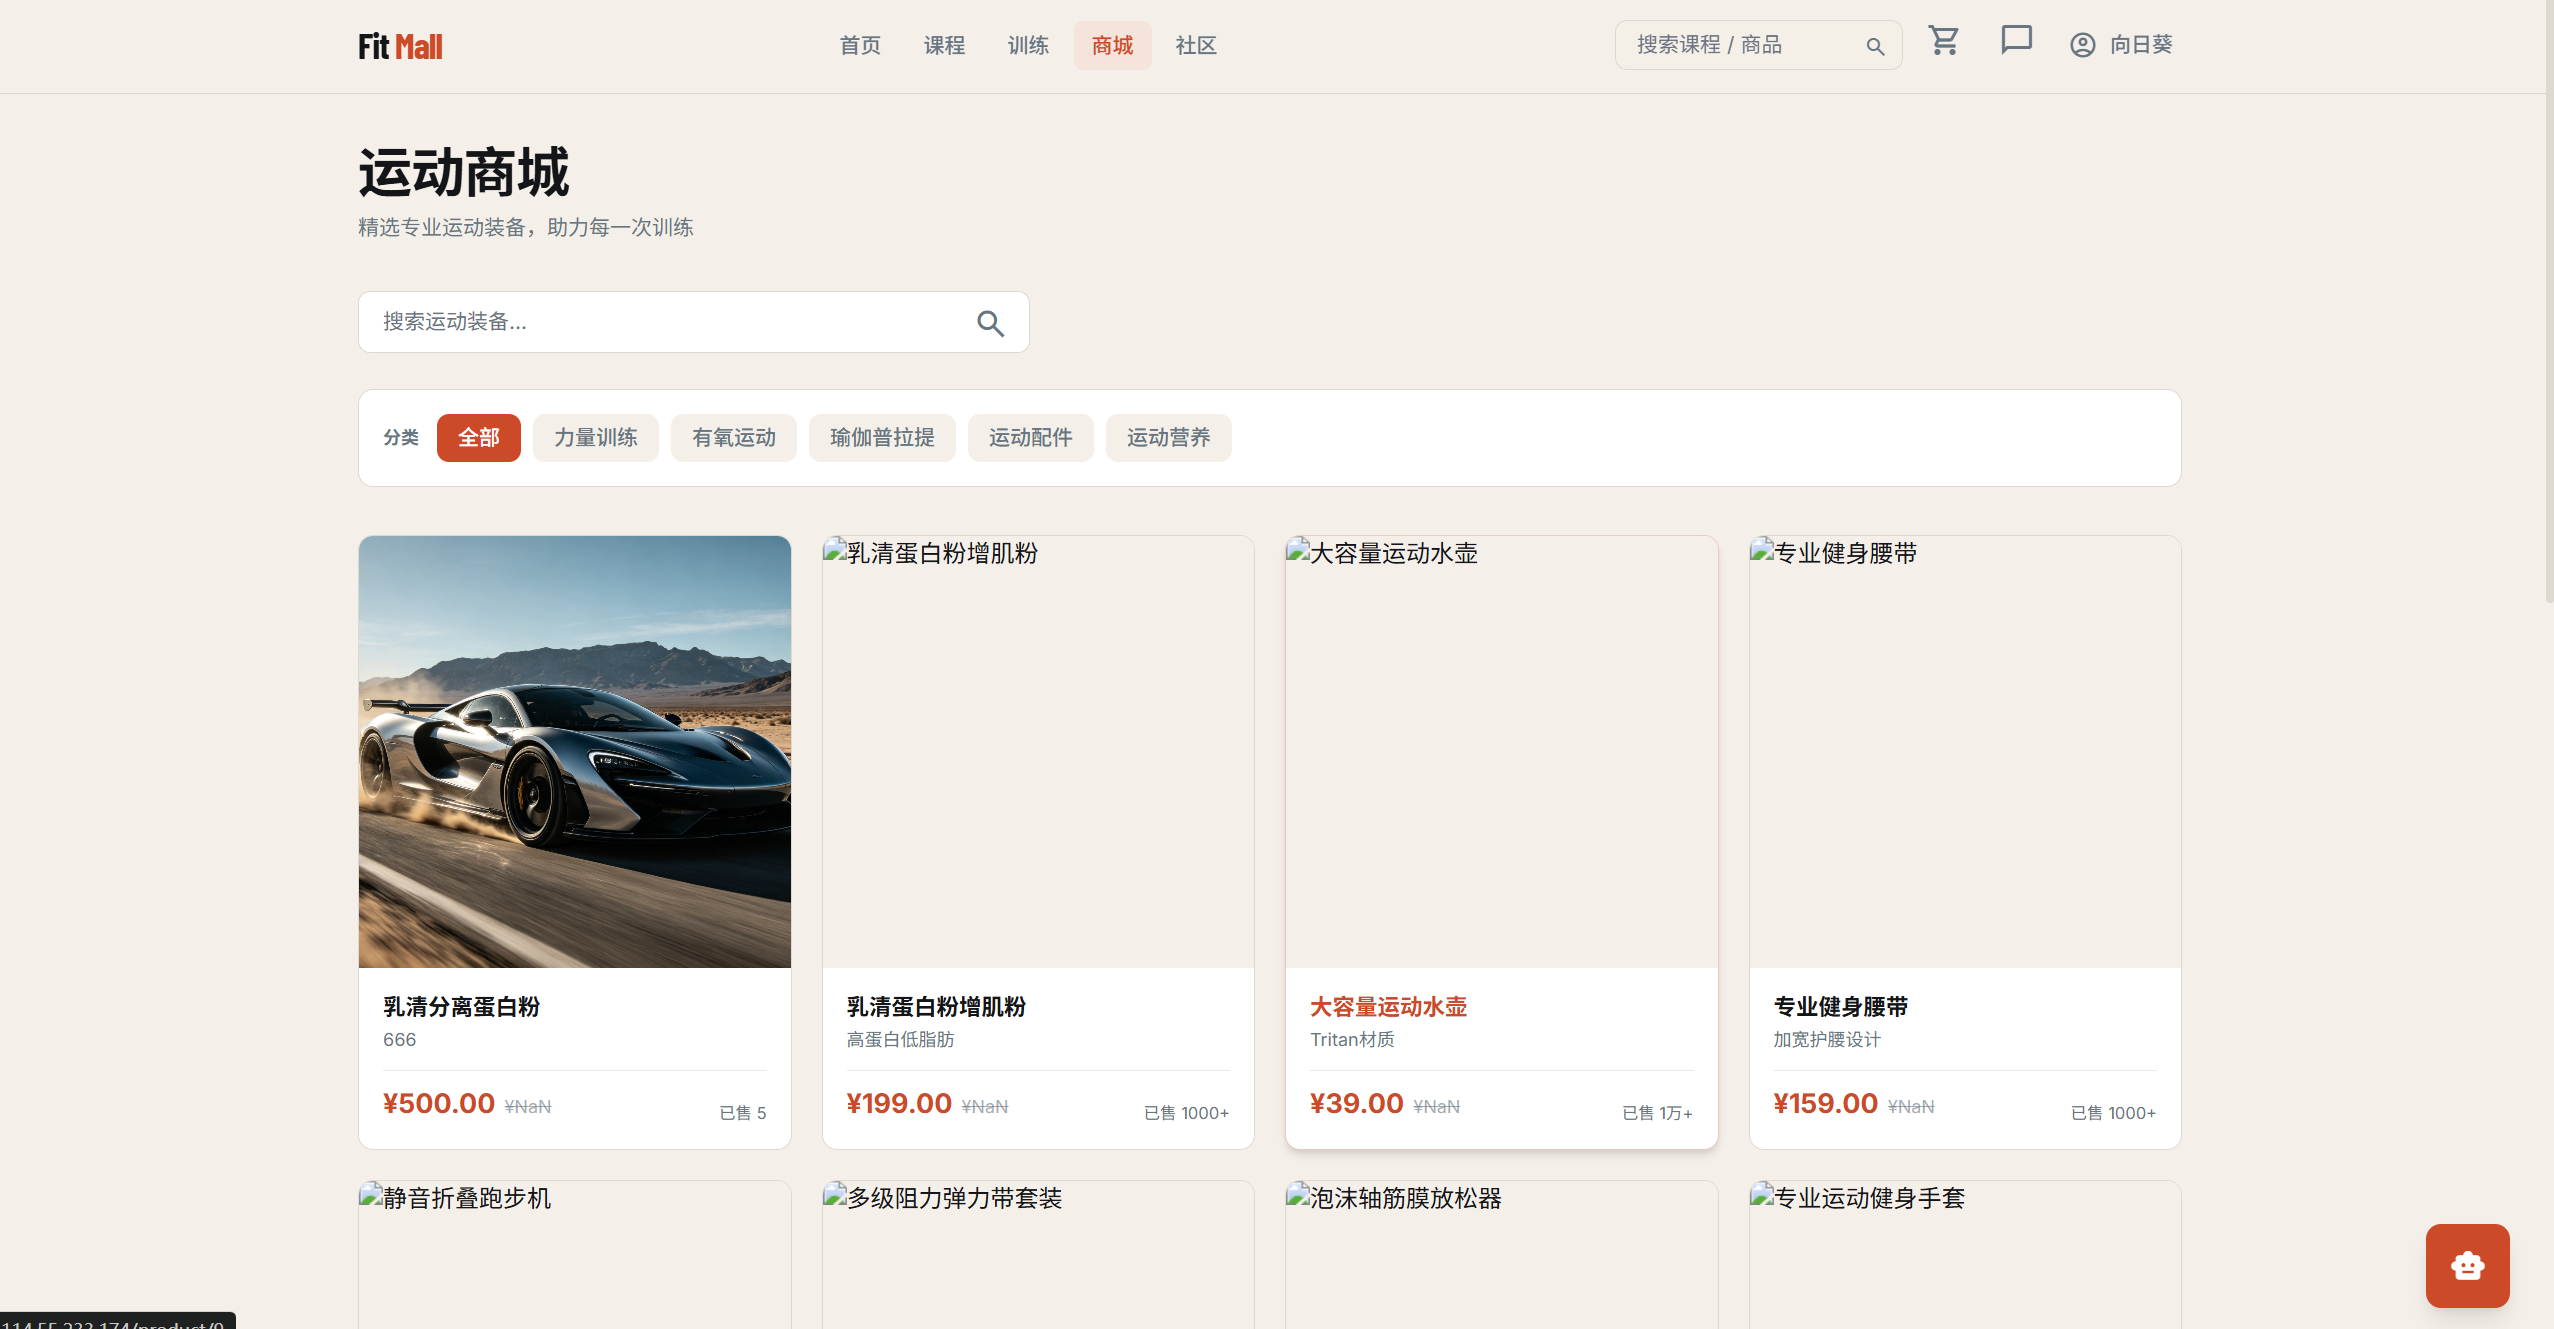Open the 静音折叠跑步机 product image

[575, 1255]
